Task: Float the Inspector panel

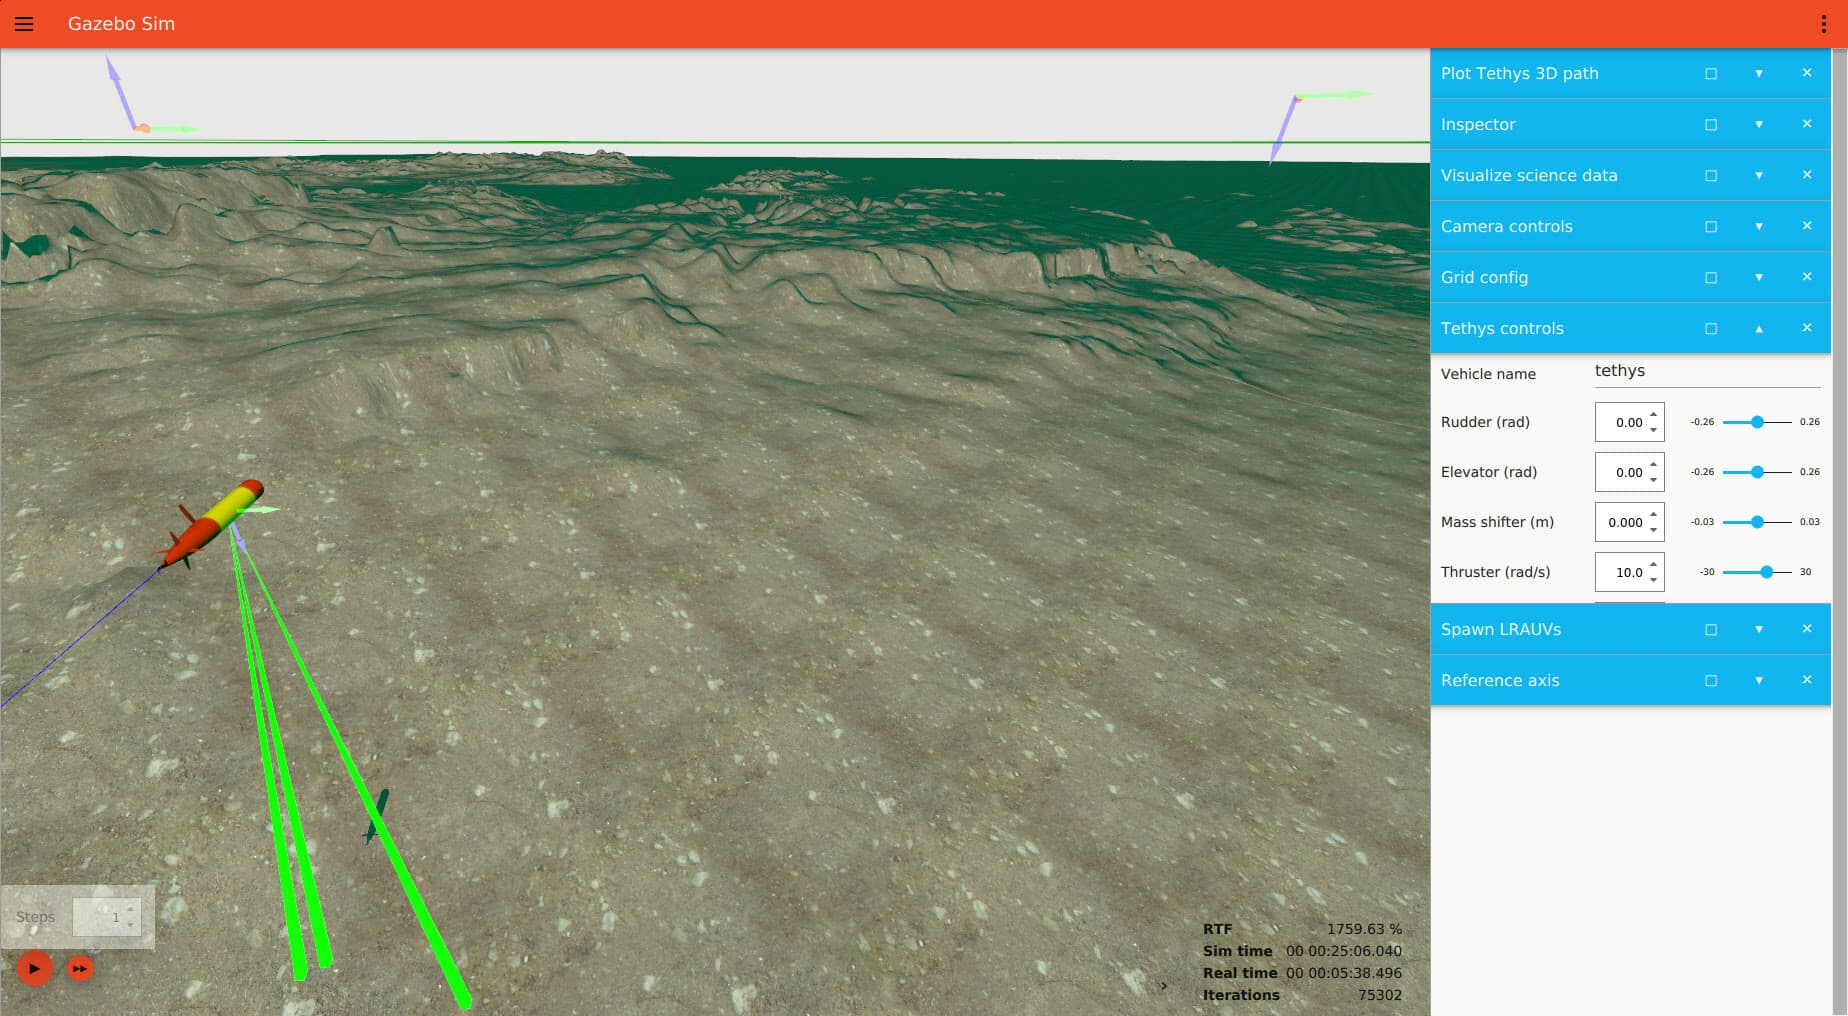Action: tap(1711, 124)
